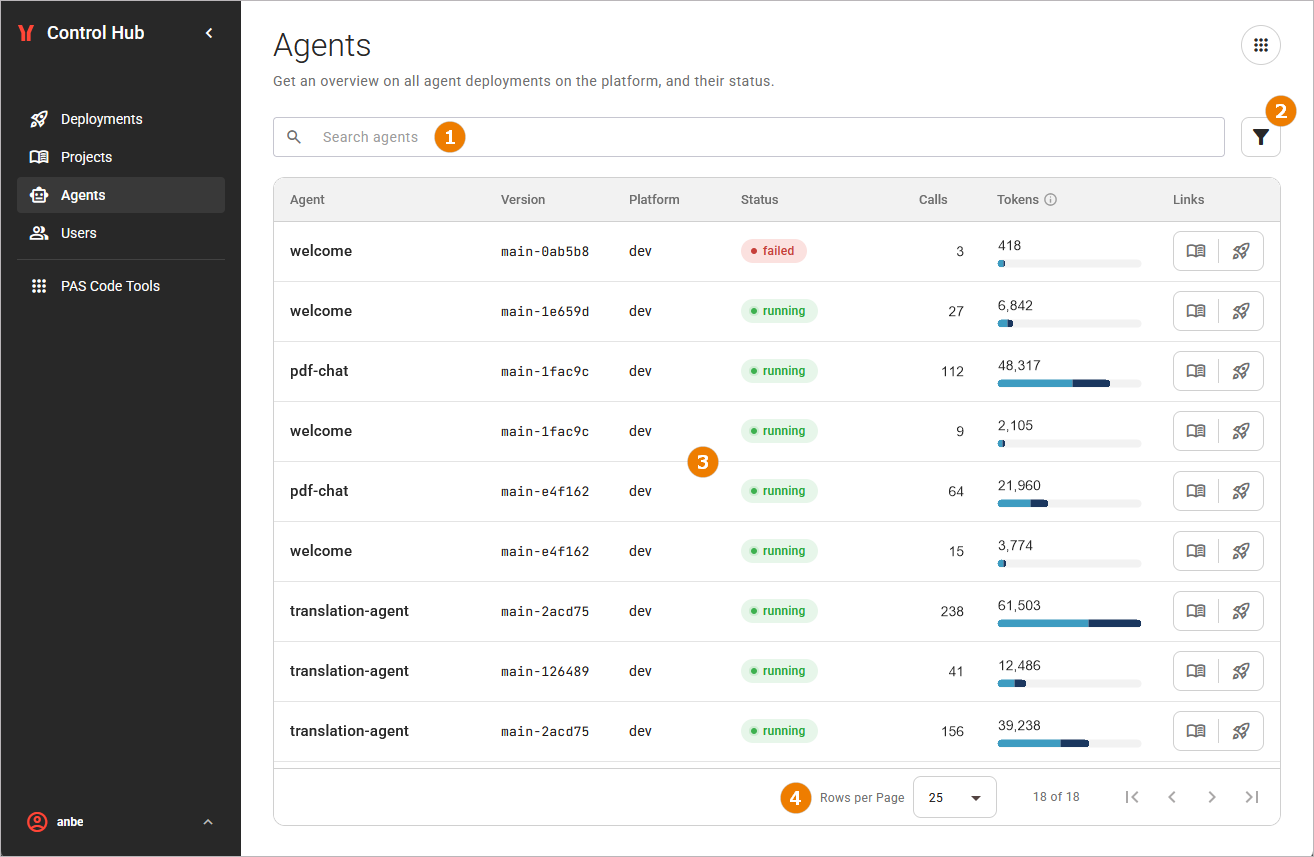Collapse the Control Hub sidebar
This screenshot has height=857, width=1314.
209,33
